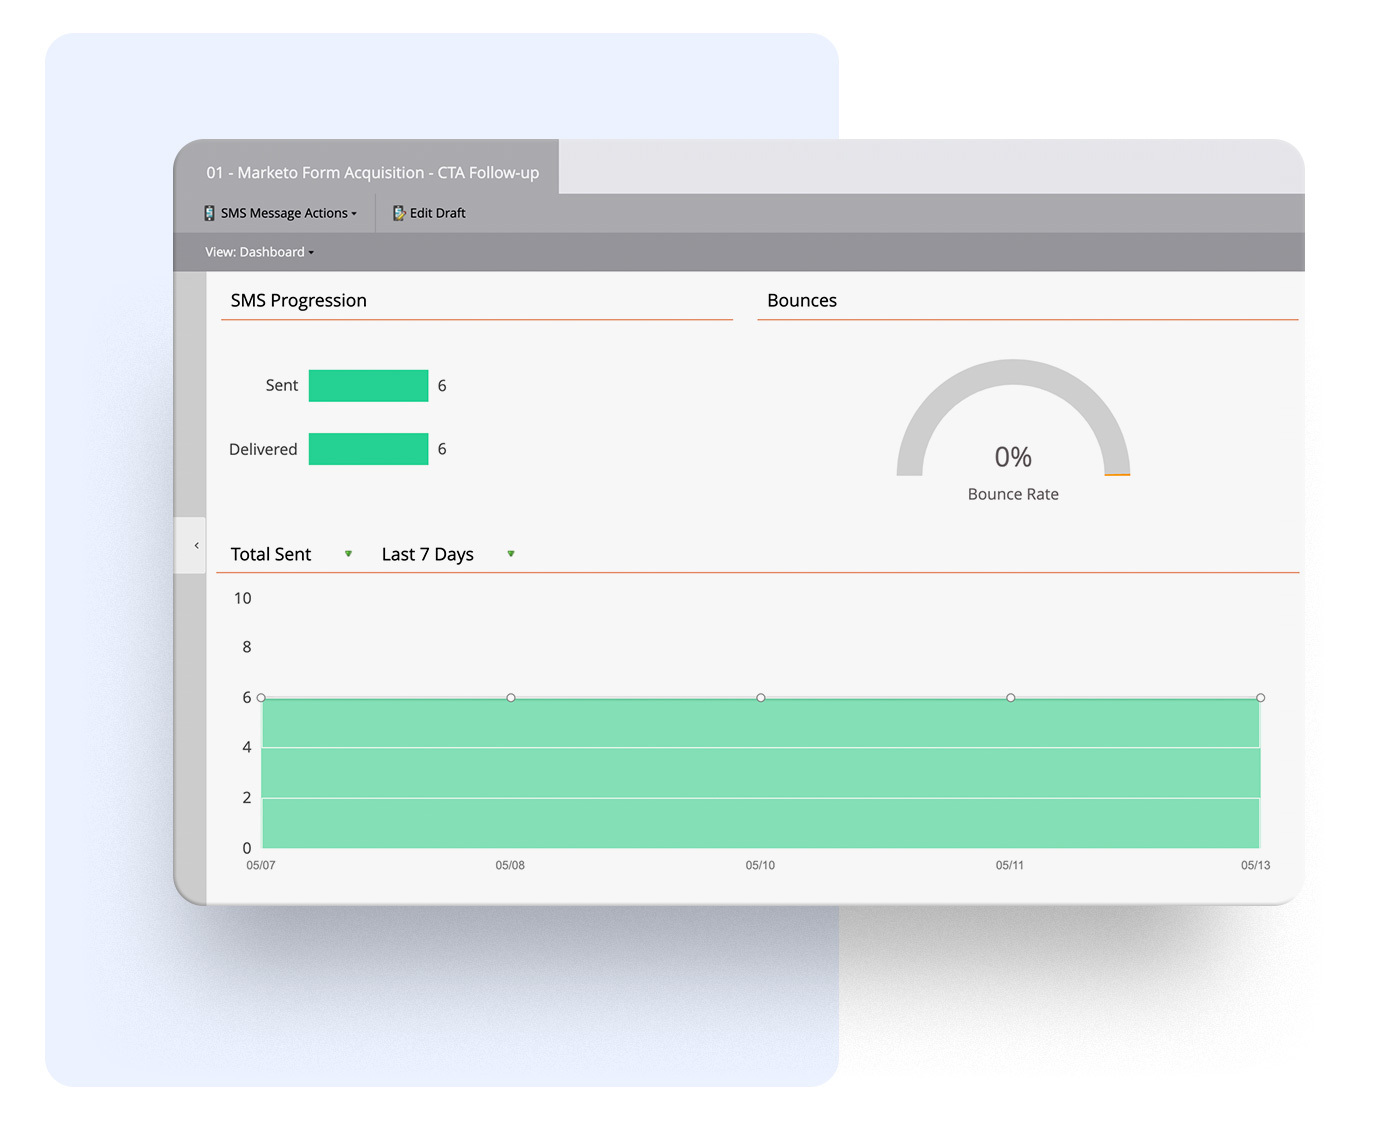Image resolution: width=1400 pixels, height=1138 pixels.
Task: Click the Sent green progress bar
Action: point(368,386)
